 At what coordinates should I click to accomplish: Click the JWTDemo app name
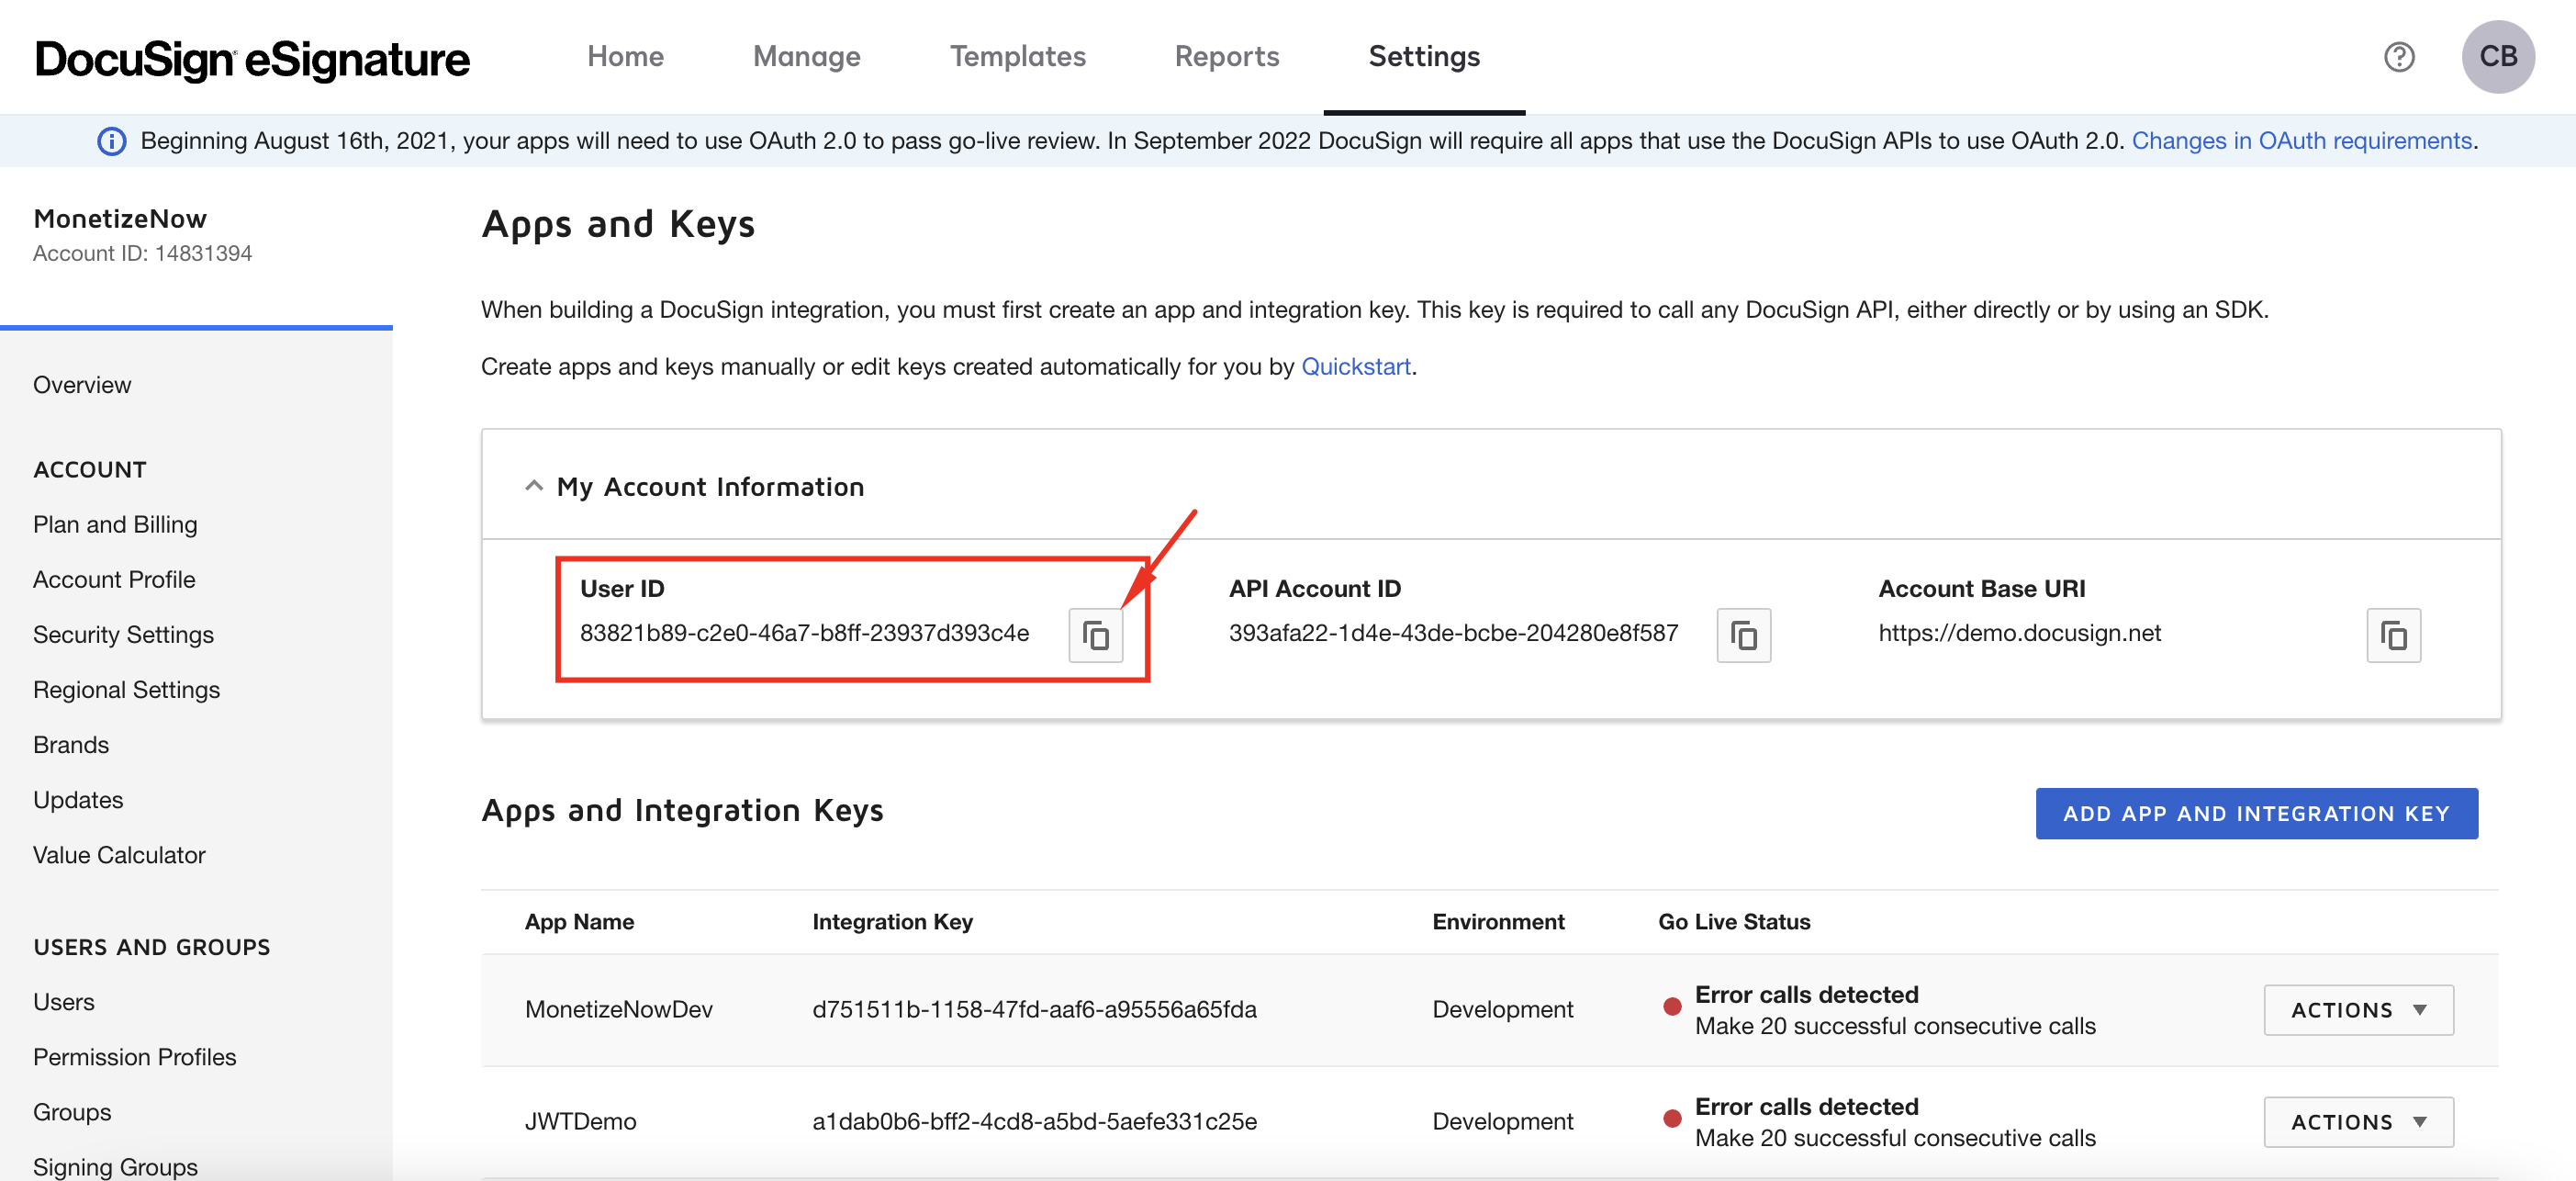(x=580, y=1122)
